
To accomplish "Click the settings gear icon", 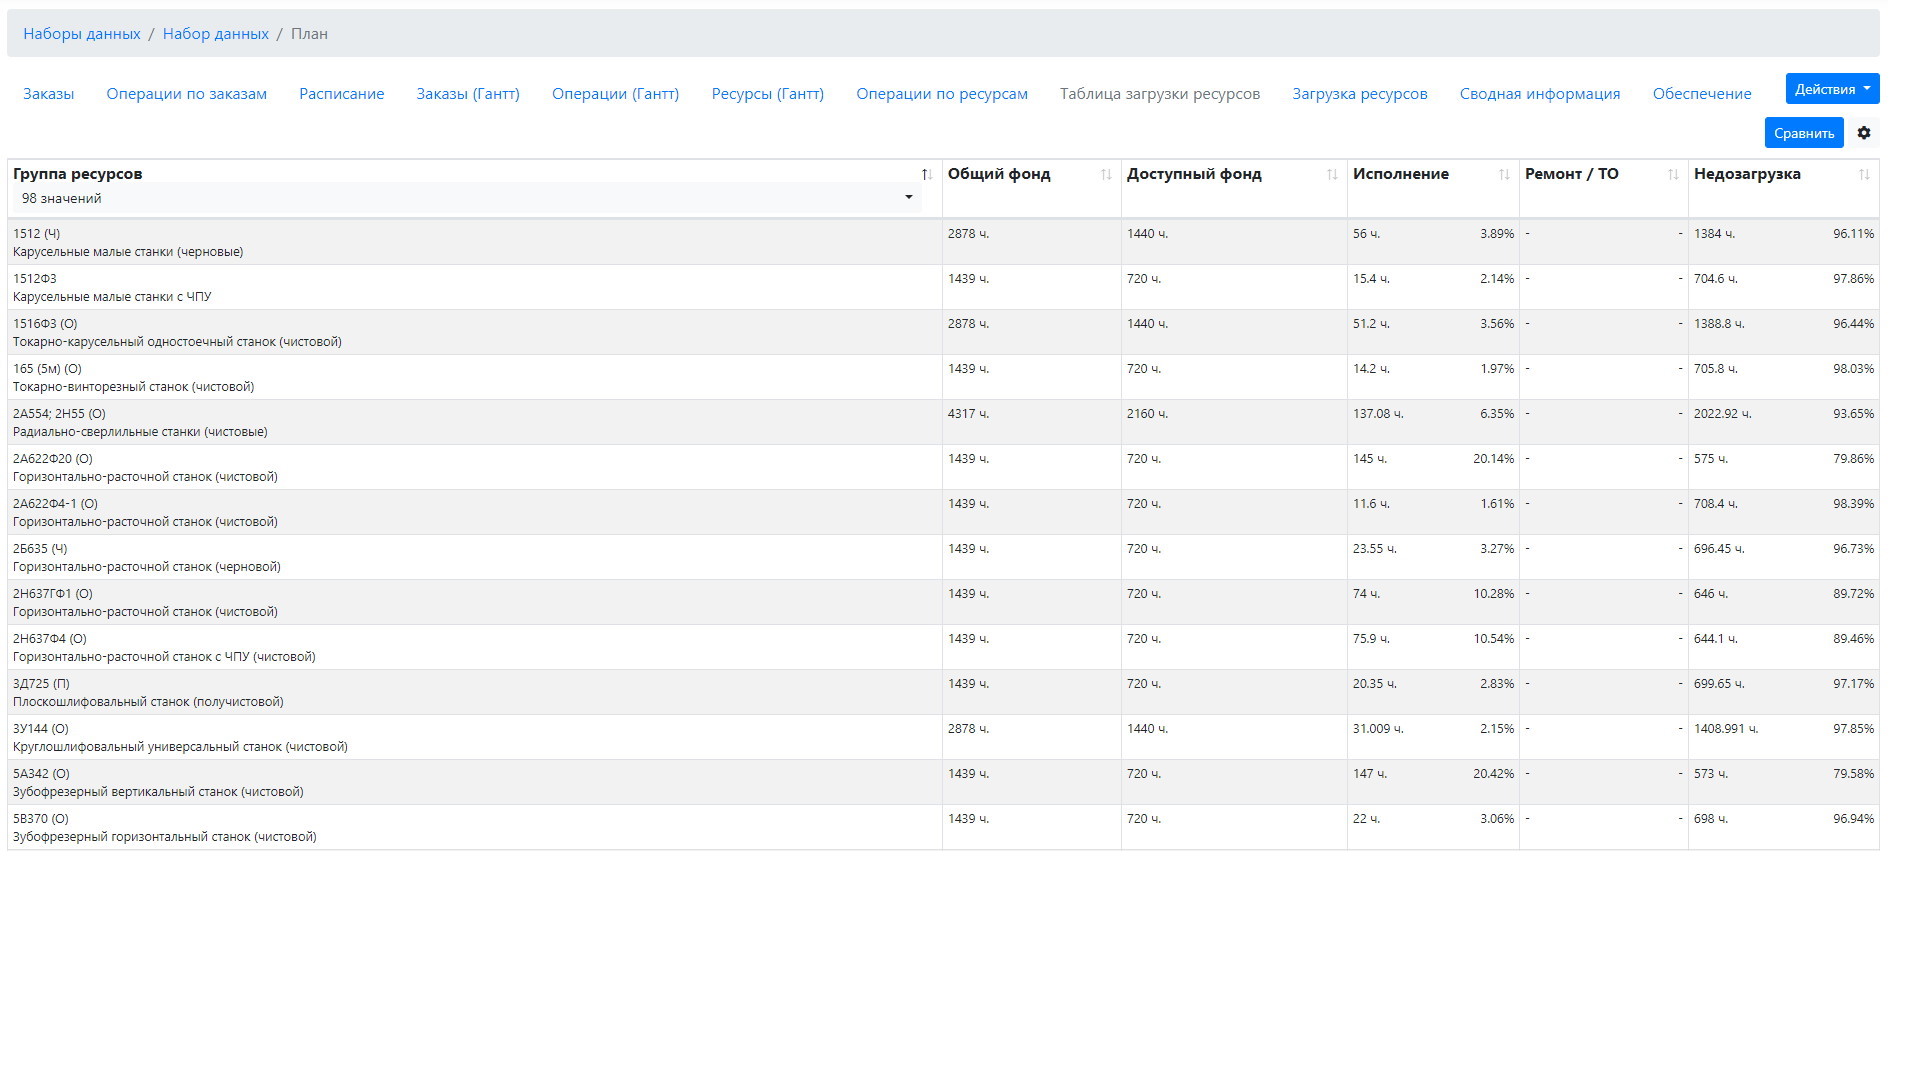I will click(1863, 133).
